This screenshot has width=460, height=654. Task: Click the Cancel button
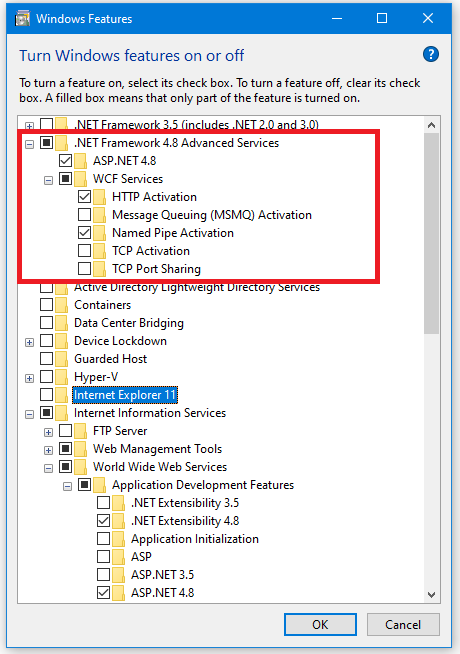coord(403,624)
